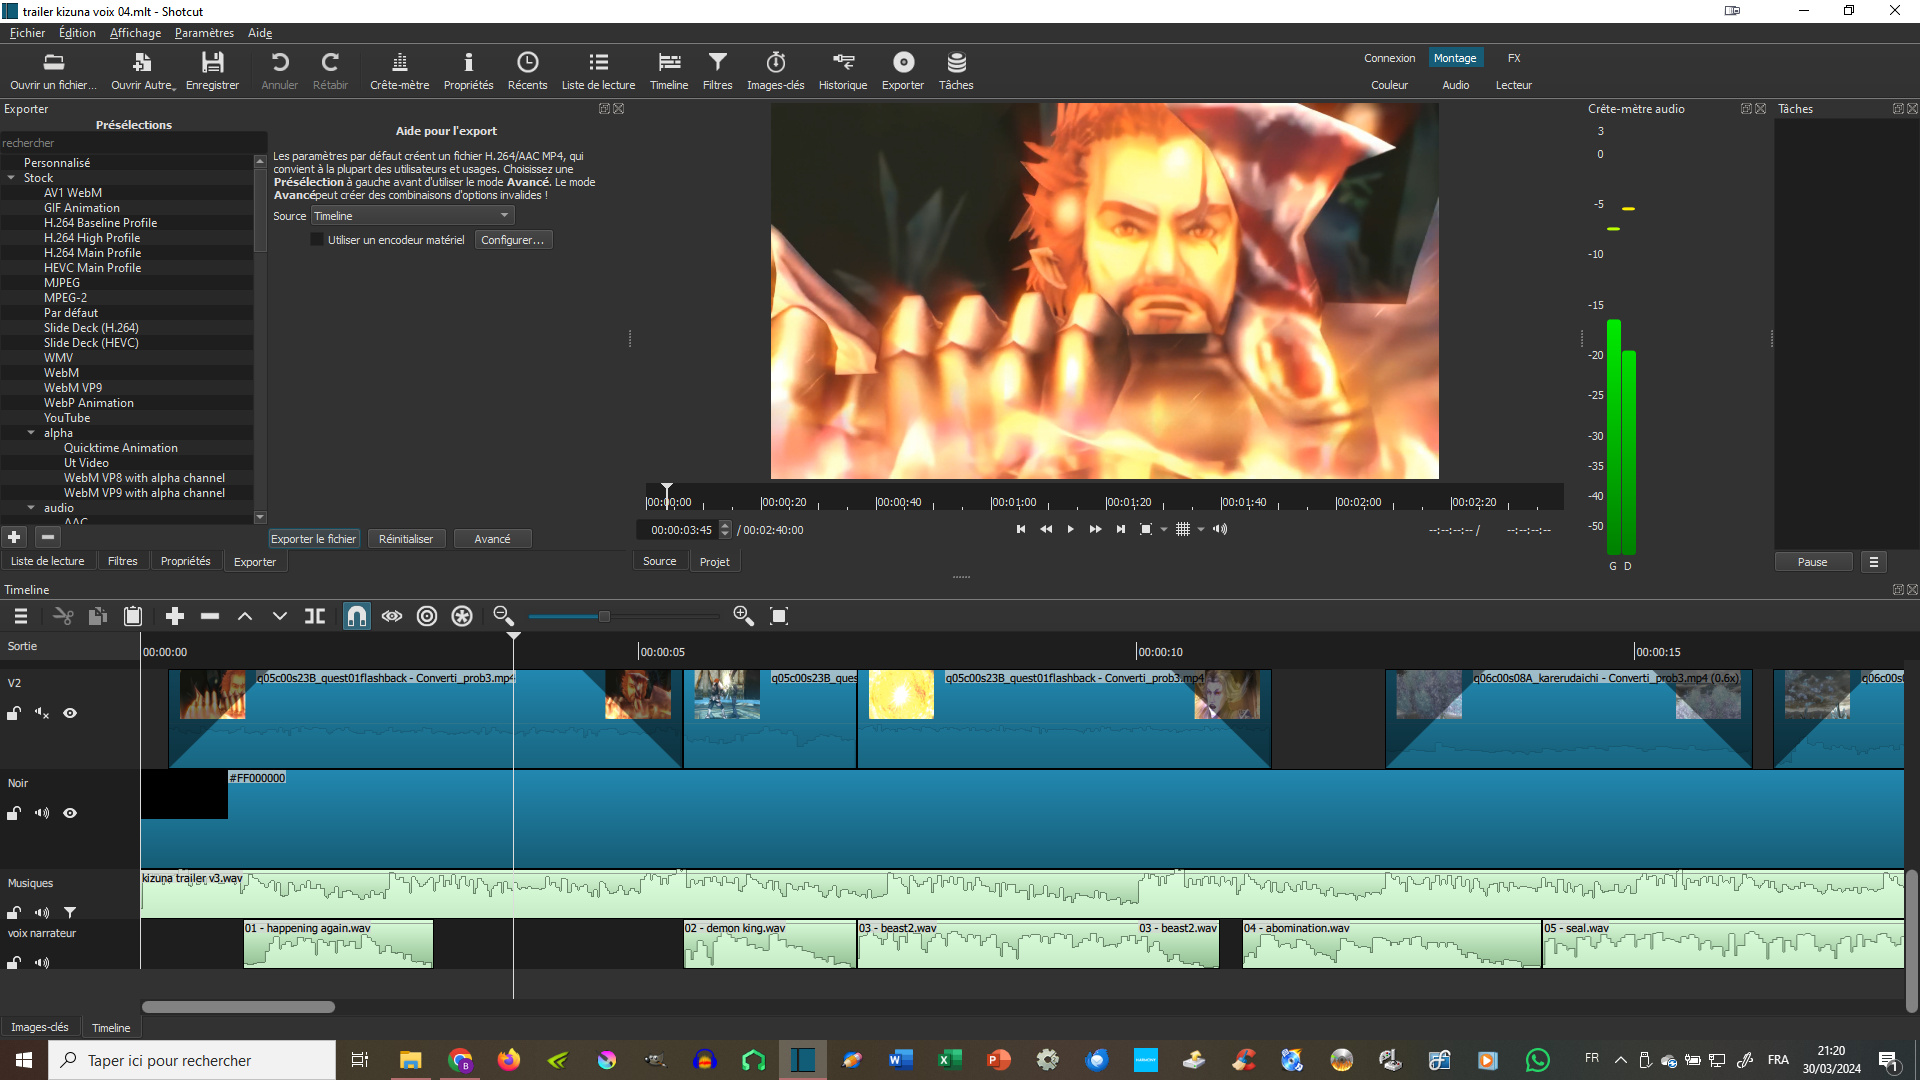The width and height of the screenshot is (1920, 1080).
Task: Switch to the Filtres tab
Action: [x=123, y=562]
